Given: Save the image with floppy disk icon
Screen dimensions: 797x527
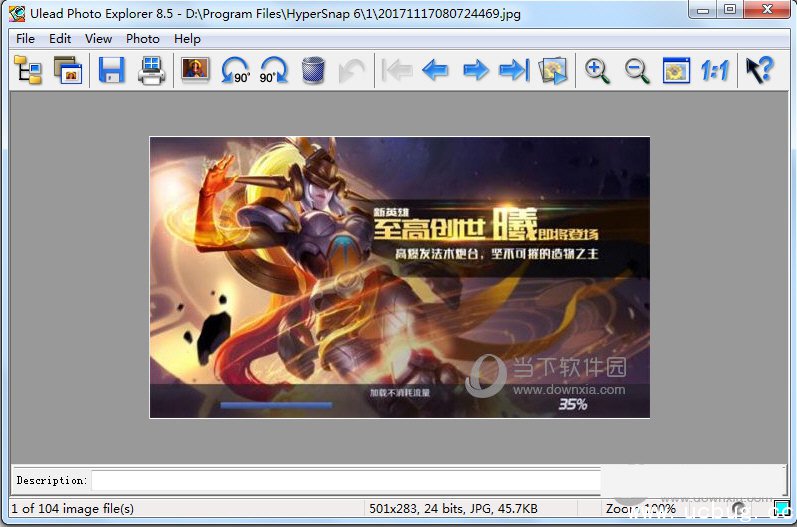Looking at the screenshot, I should pyautogui.click(x=110, y=71).
